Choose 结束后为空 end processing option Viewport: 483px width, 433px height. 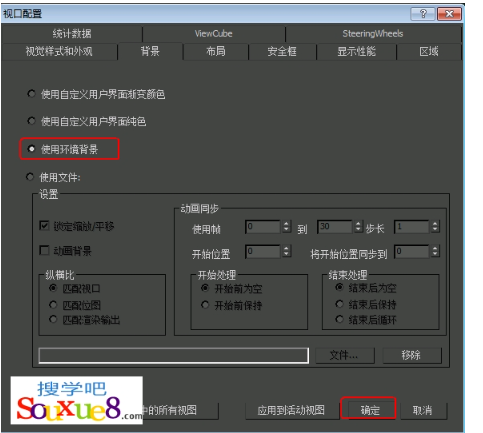tap(339, 287)
